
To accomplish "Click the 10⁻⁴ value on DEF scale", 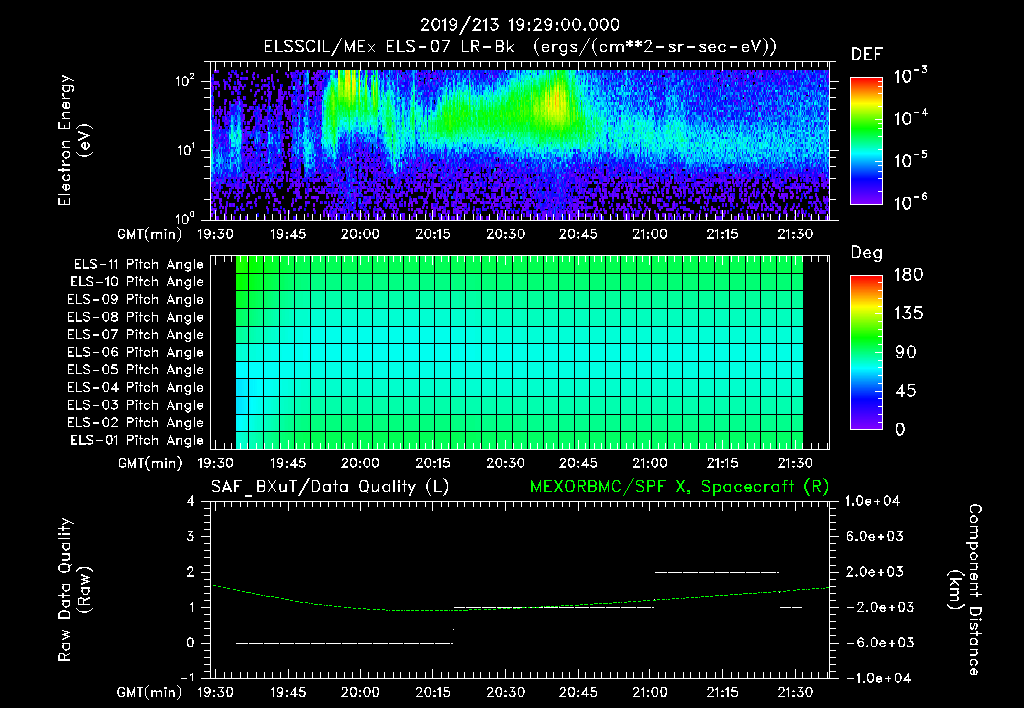I will click(x=910, y=118).
